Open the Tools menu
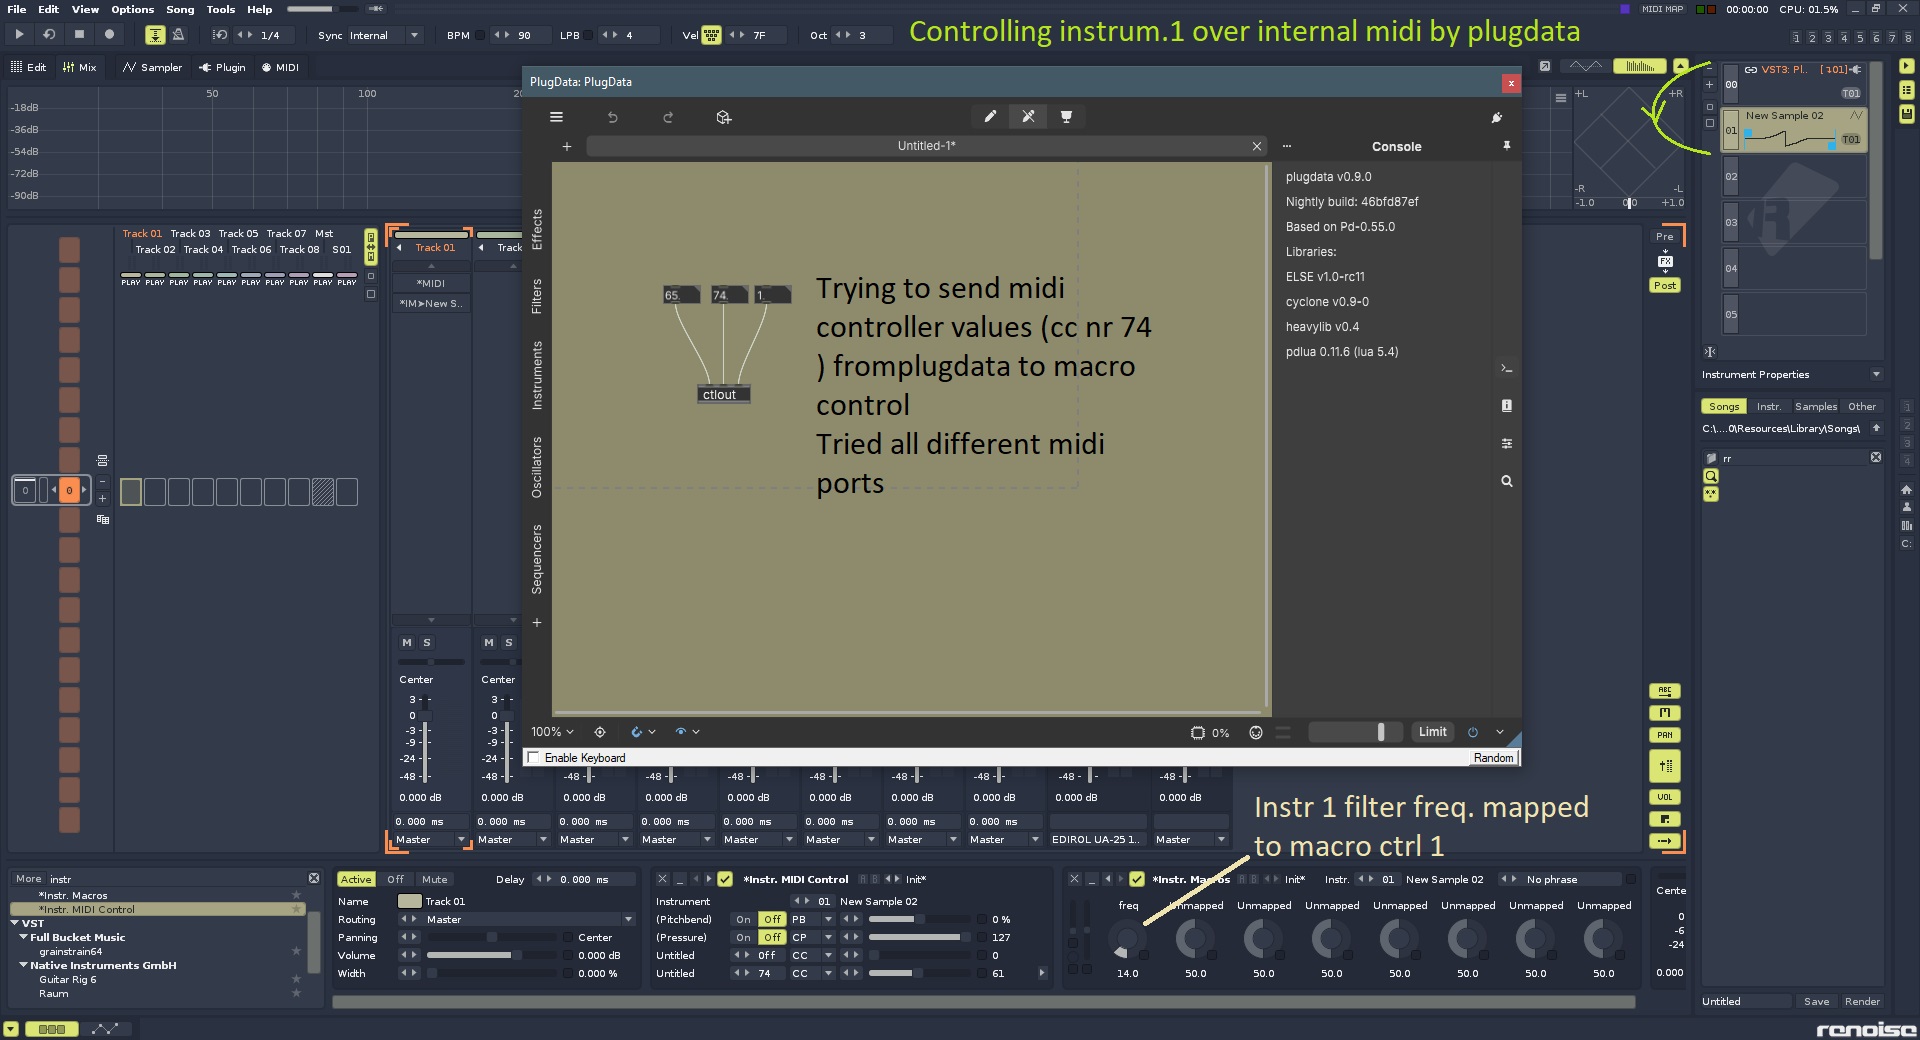The image size is (1920, 1040). pyautogui.click(x=220, y=9)
